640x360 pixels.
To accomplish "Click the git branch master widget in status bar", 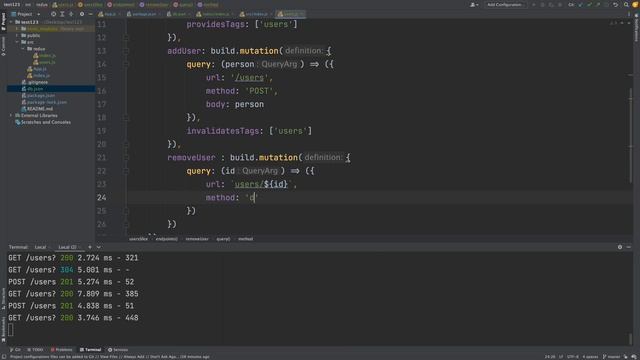I will point(611,357).
